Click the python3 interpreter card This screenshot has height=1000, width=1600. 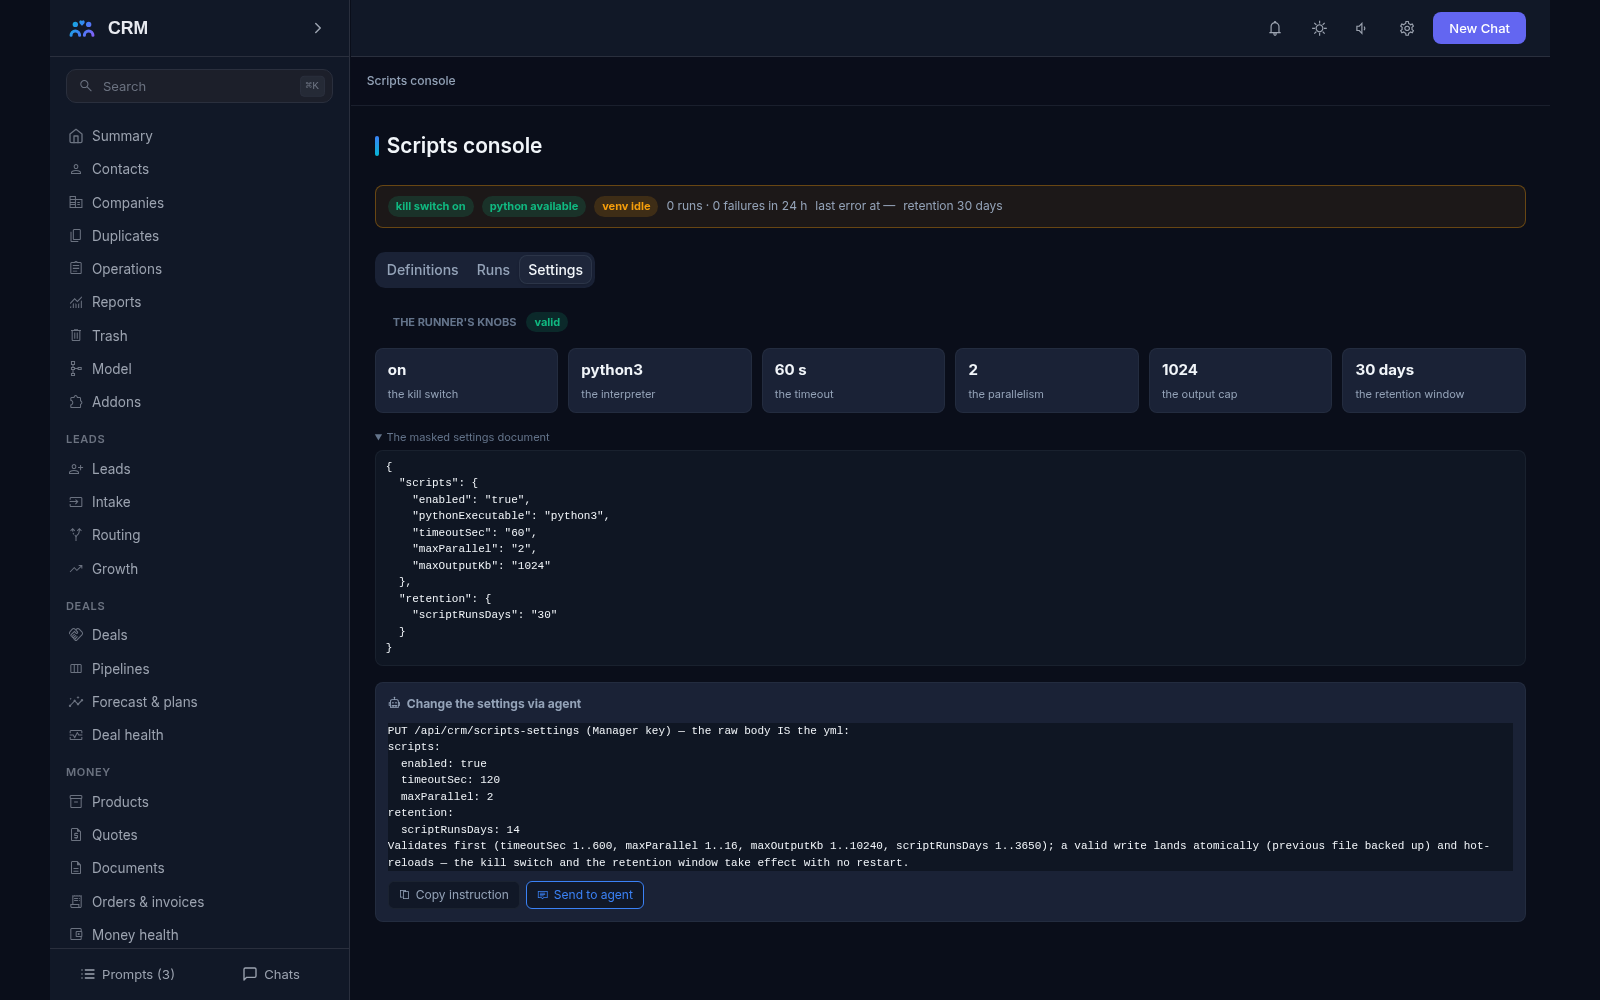coord(660,380)
